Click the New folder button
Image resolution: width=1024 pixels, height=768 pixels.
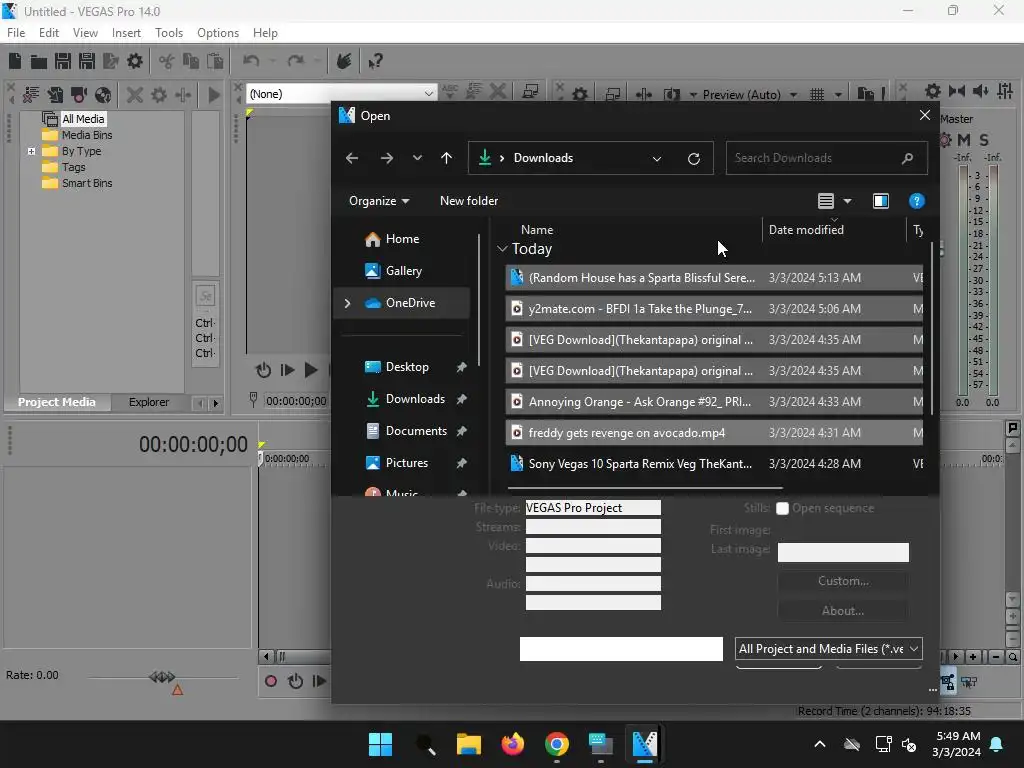pyautogui.click(x=469, y=201)
